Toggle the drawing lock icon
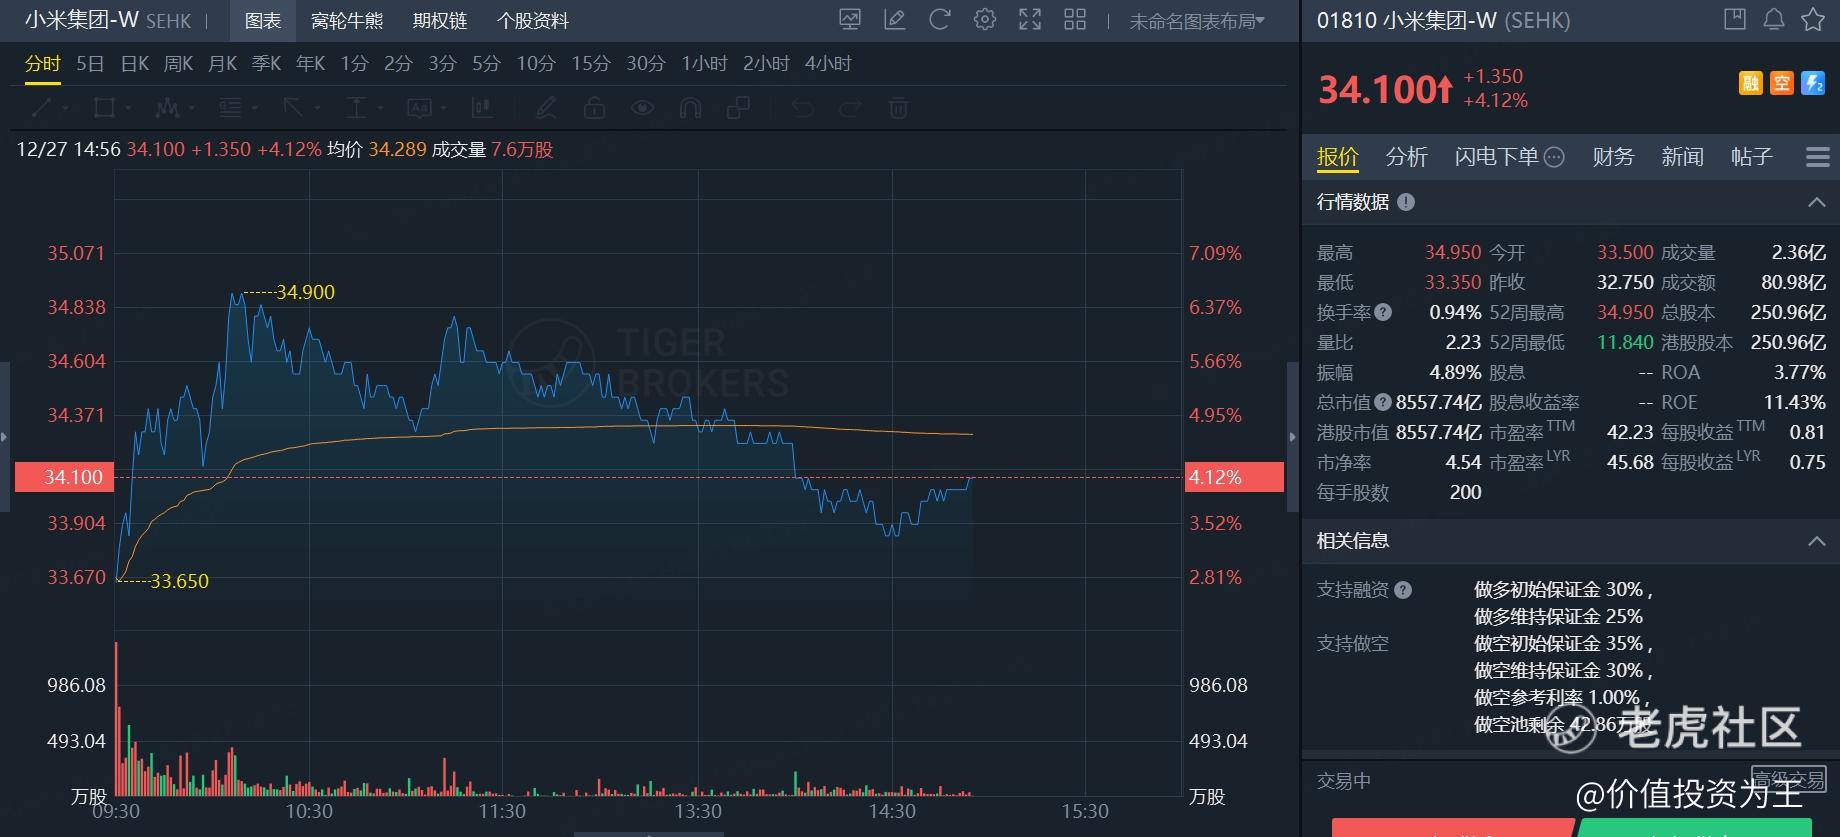This screenshot has width=1840, height=837. [594, 108]
